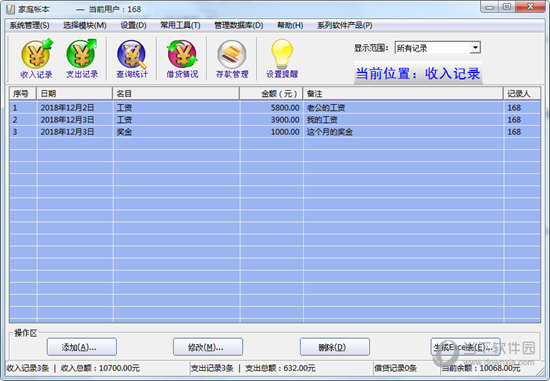Open the 设置提醒 reminder lightbulb
The width and height of the screenshot is (550, 381).
click(282, 59)
